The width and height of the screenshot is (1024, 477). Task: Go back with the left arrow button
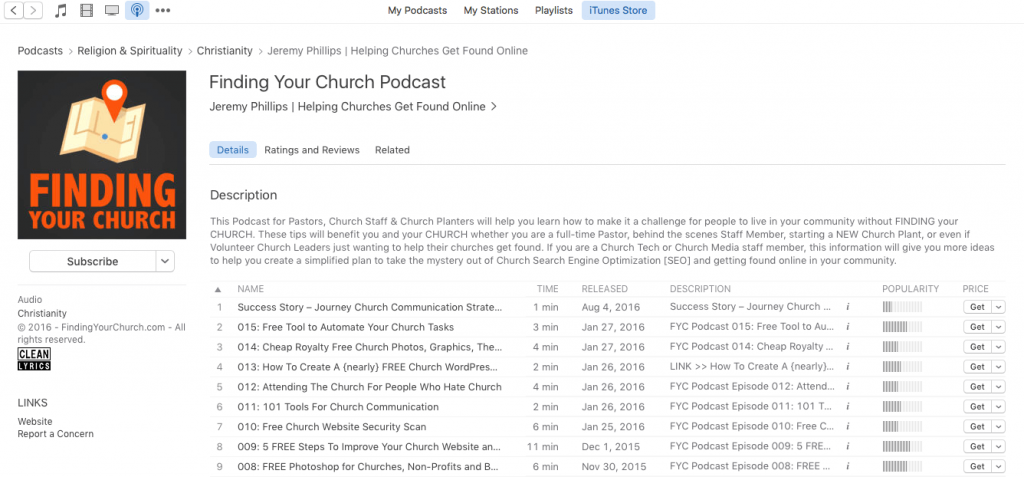coord(14,10)
